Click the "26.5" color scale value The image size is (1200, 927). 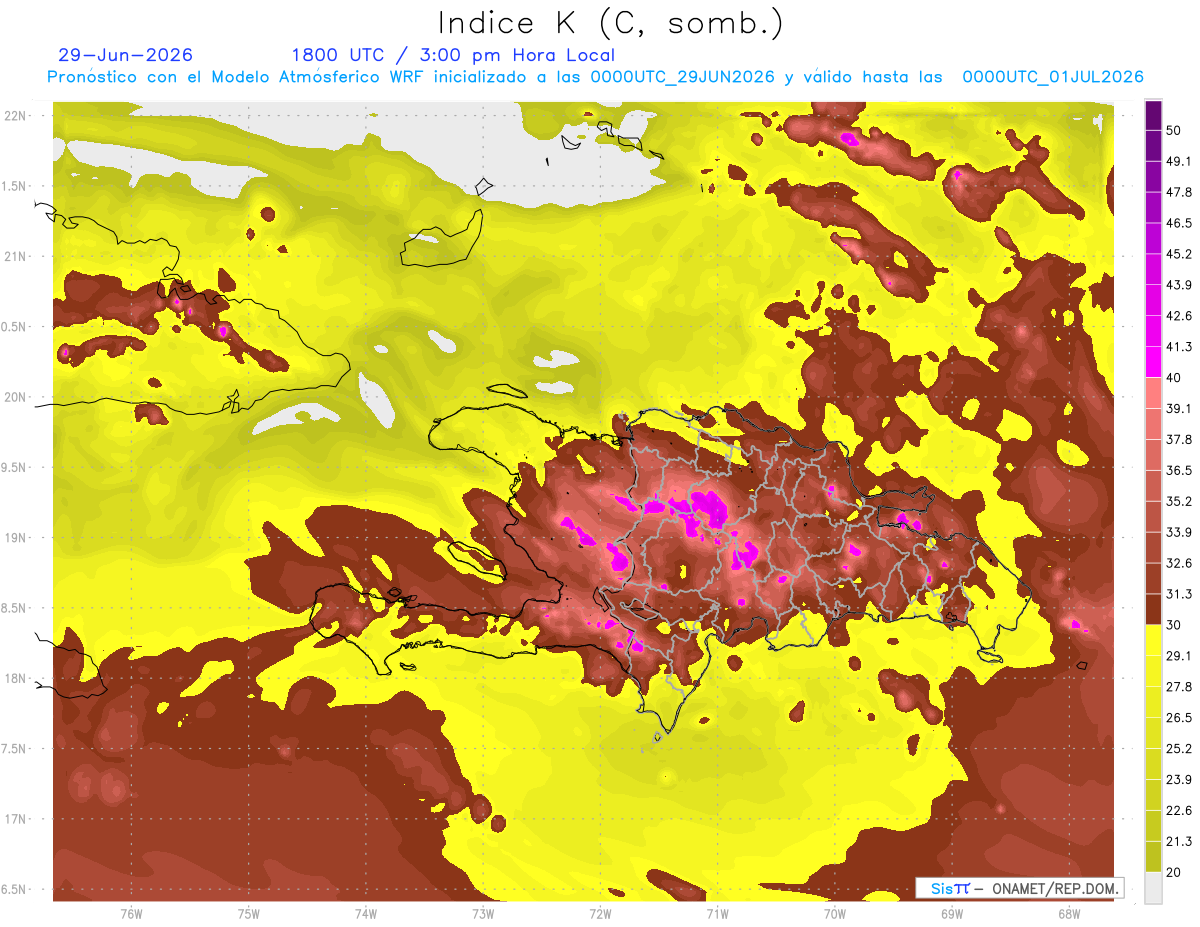click(1178, 717)
